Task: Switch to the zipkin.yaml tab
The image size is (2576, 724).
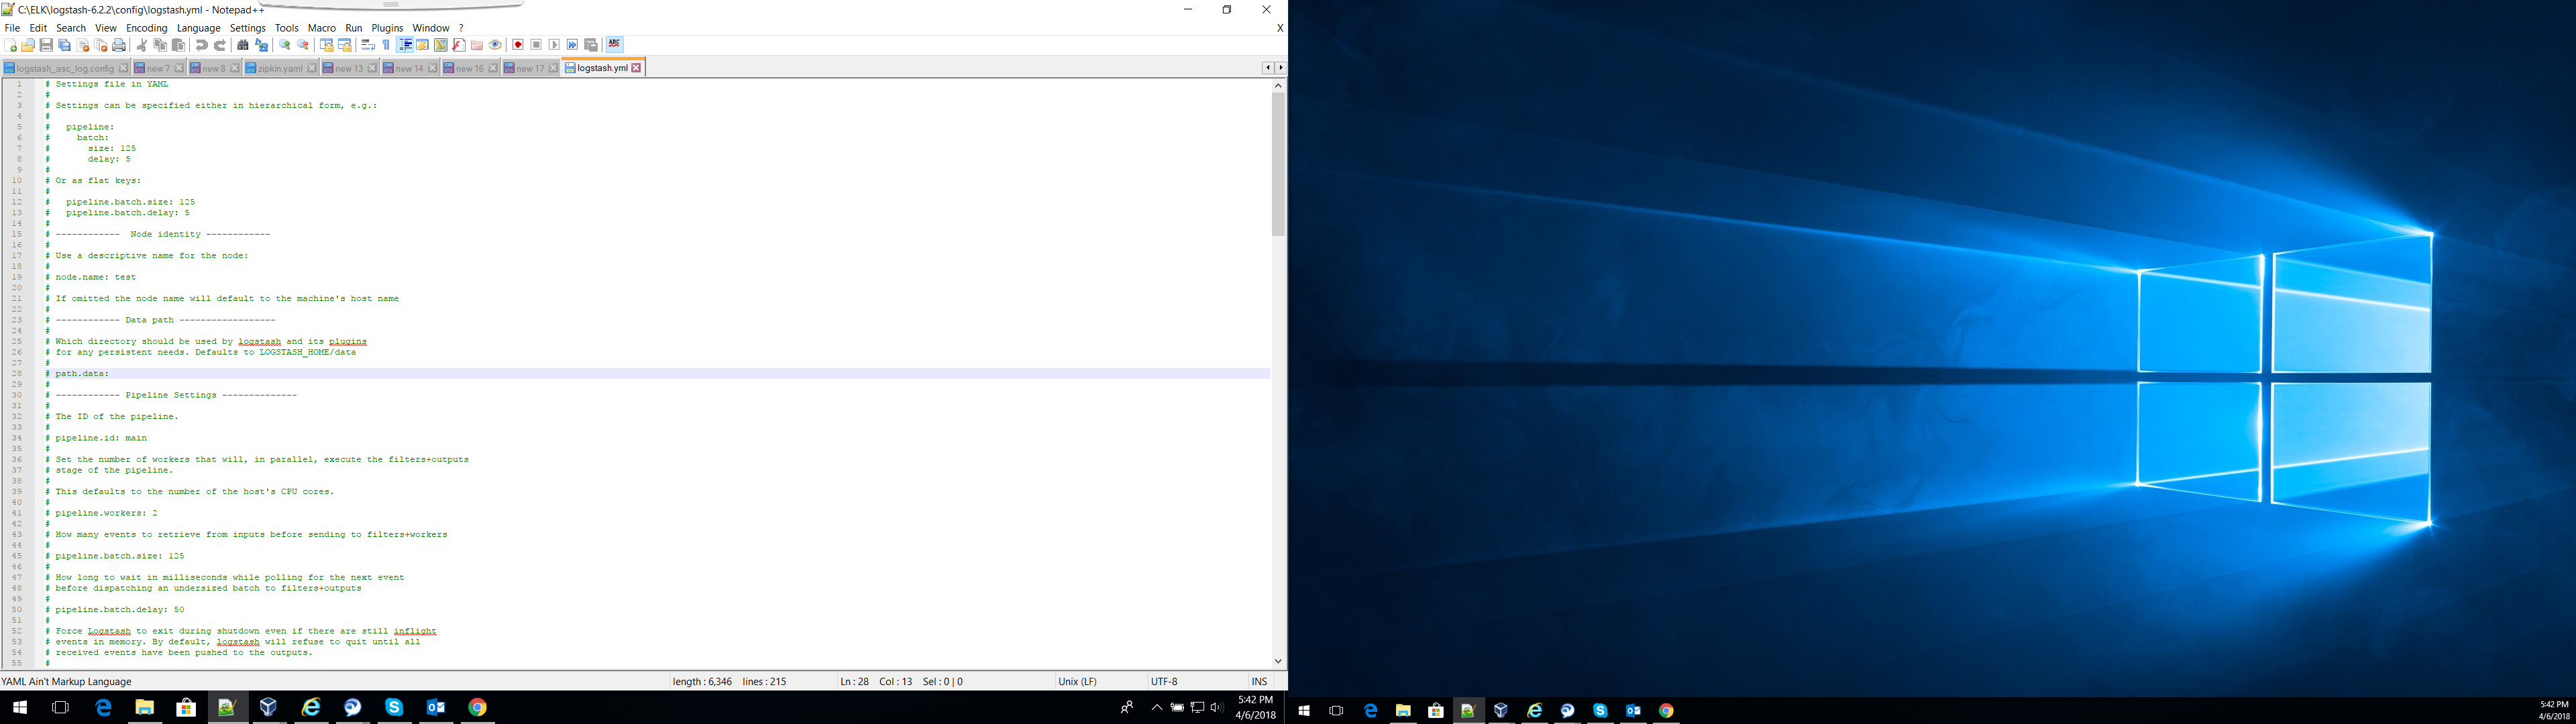Action: click(280, 68)
